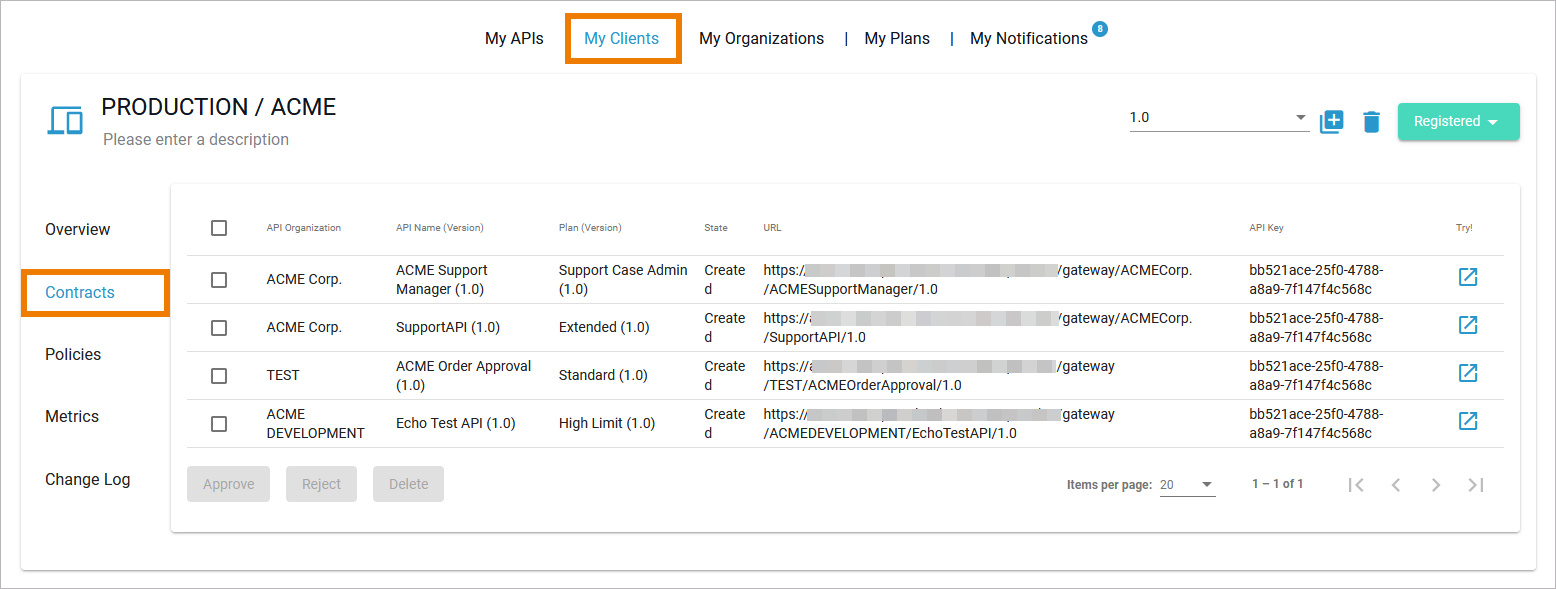Go to next page of contracts
Screen dimensions: 1556x589
(x=1435, y=485)
